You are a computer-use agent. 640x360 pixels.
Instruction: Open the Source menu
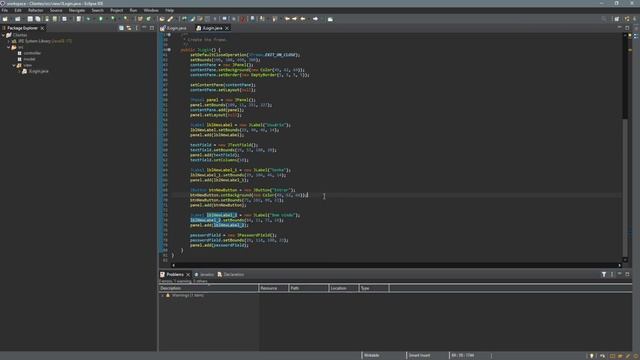[x=56, y=10]
